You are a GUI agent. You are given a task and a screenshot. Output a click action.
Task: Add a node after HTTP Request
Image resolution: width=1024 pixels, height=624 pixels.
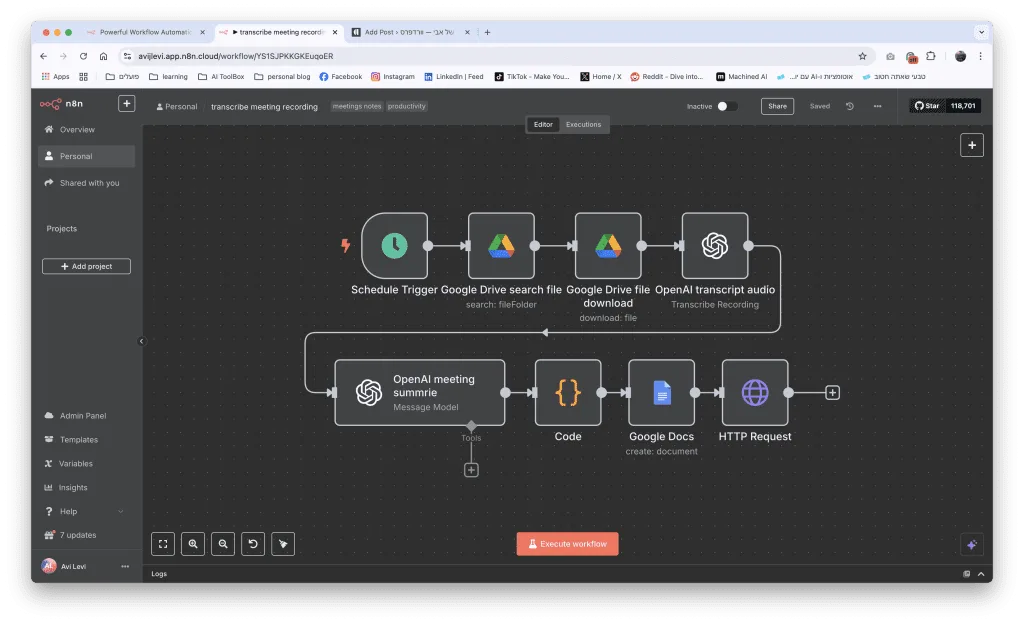(832, 392)
